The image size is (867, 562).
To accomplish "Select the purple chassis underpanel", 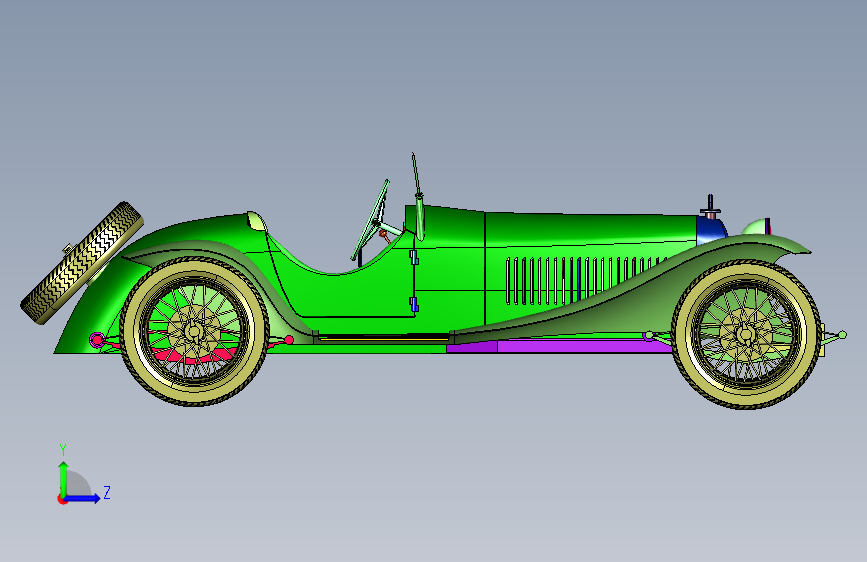I will (558, 347).
